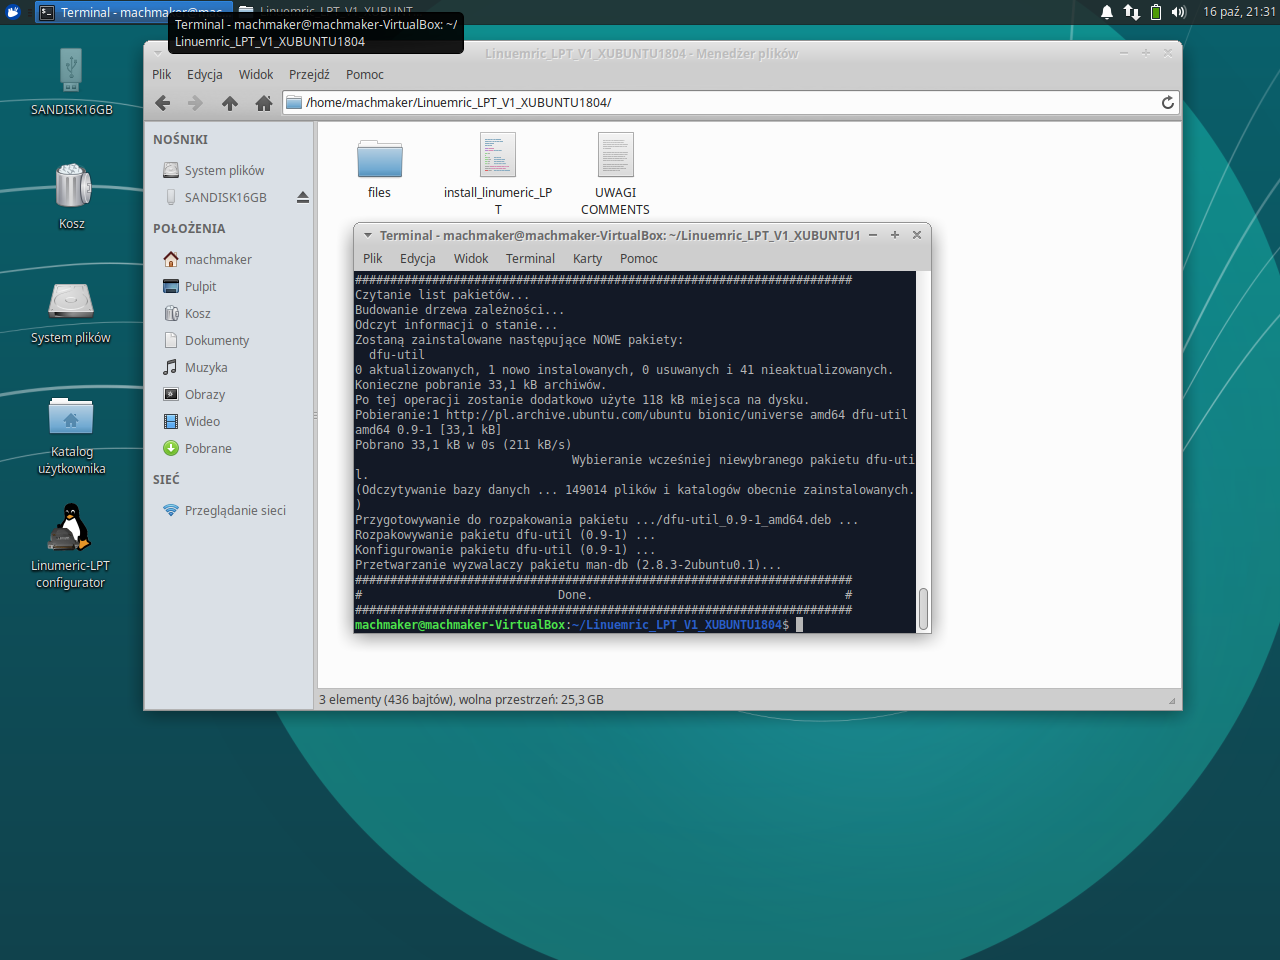Select Pobrane in the sidebar
This screenshot has width=1280, height=960.
208,449
